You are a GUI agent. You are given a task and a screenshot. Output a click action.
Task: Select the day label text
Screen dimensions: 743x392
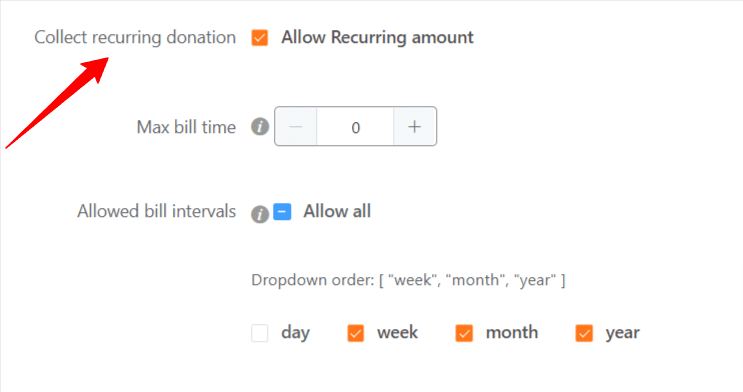coord(295,333)
